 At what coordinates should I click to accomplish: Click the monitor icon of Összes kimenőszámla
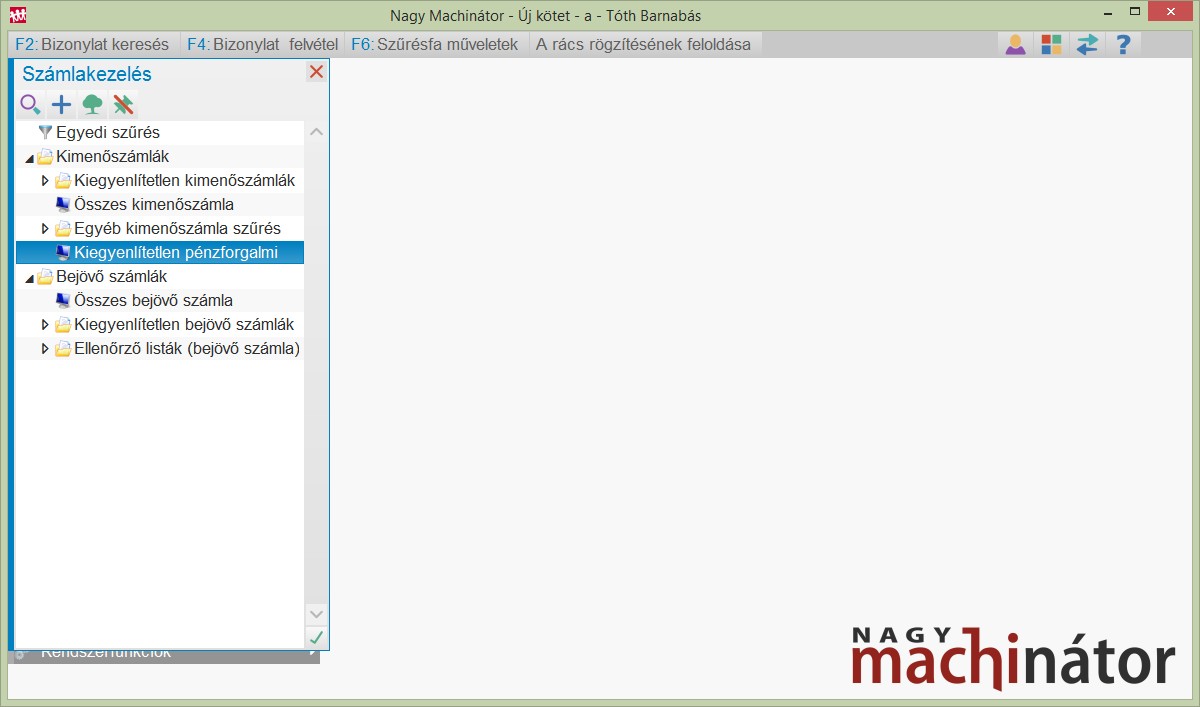point(63,204)
